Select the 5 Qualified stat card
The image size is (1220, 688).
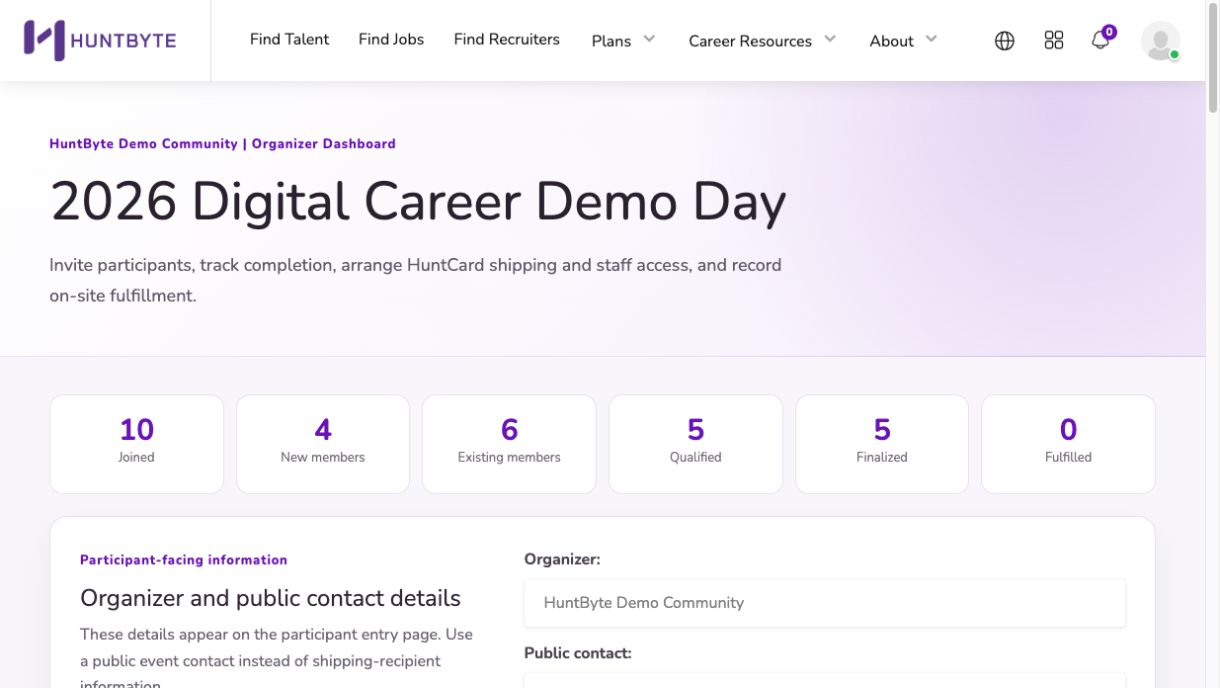696,444
